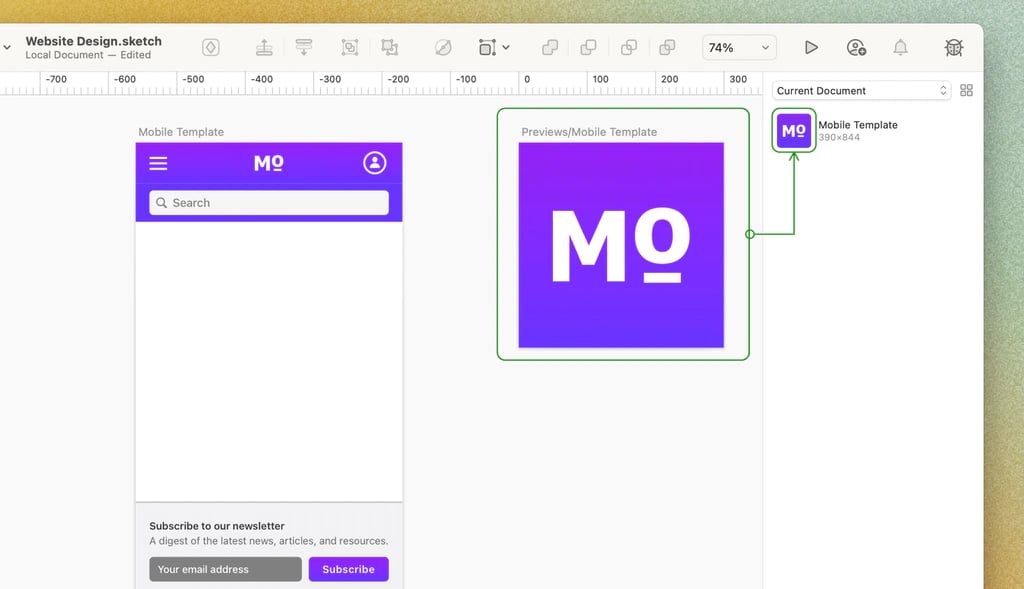Click the Subscribe button

(x=349, y=569)
